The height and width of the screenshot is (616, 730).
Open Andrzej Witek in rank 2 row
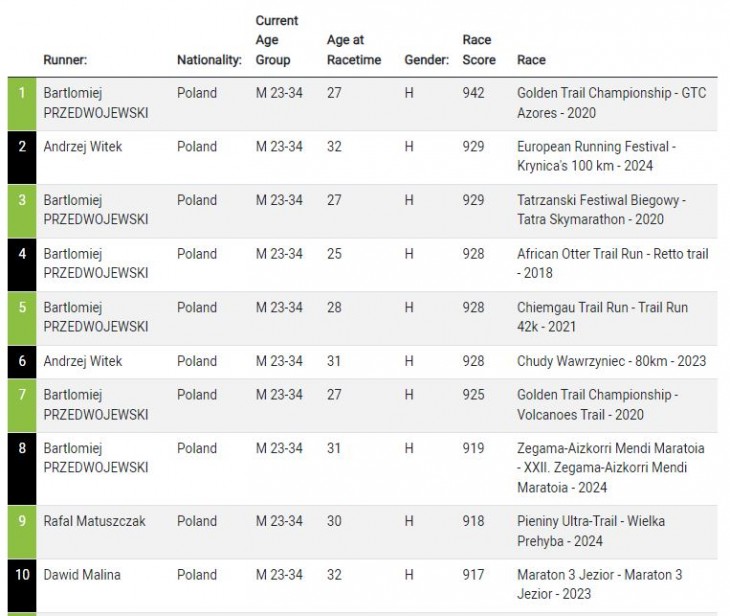pyautogui.click(x=82, y=147)
